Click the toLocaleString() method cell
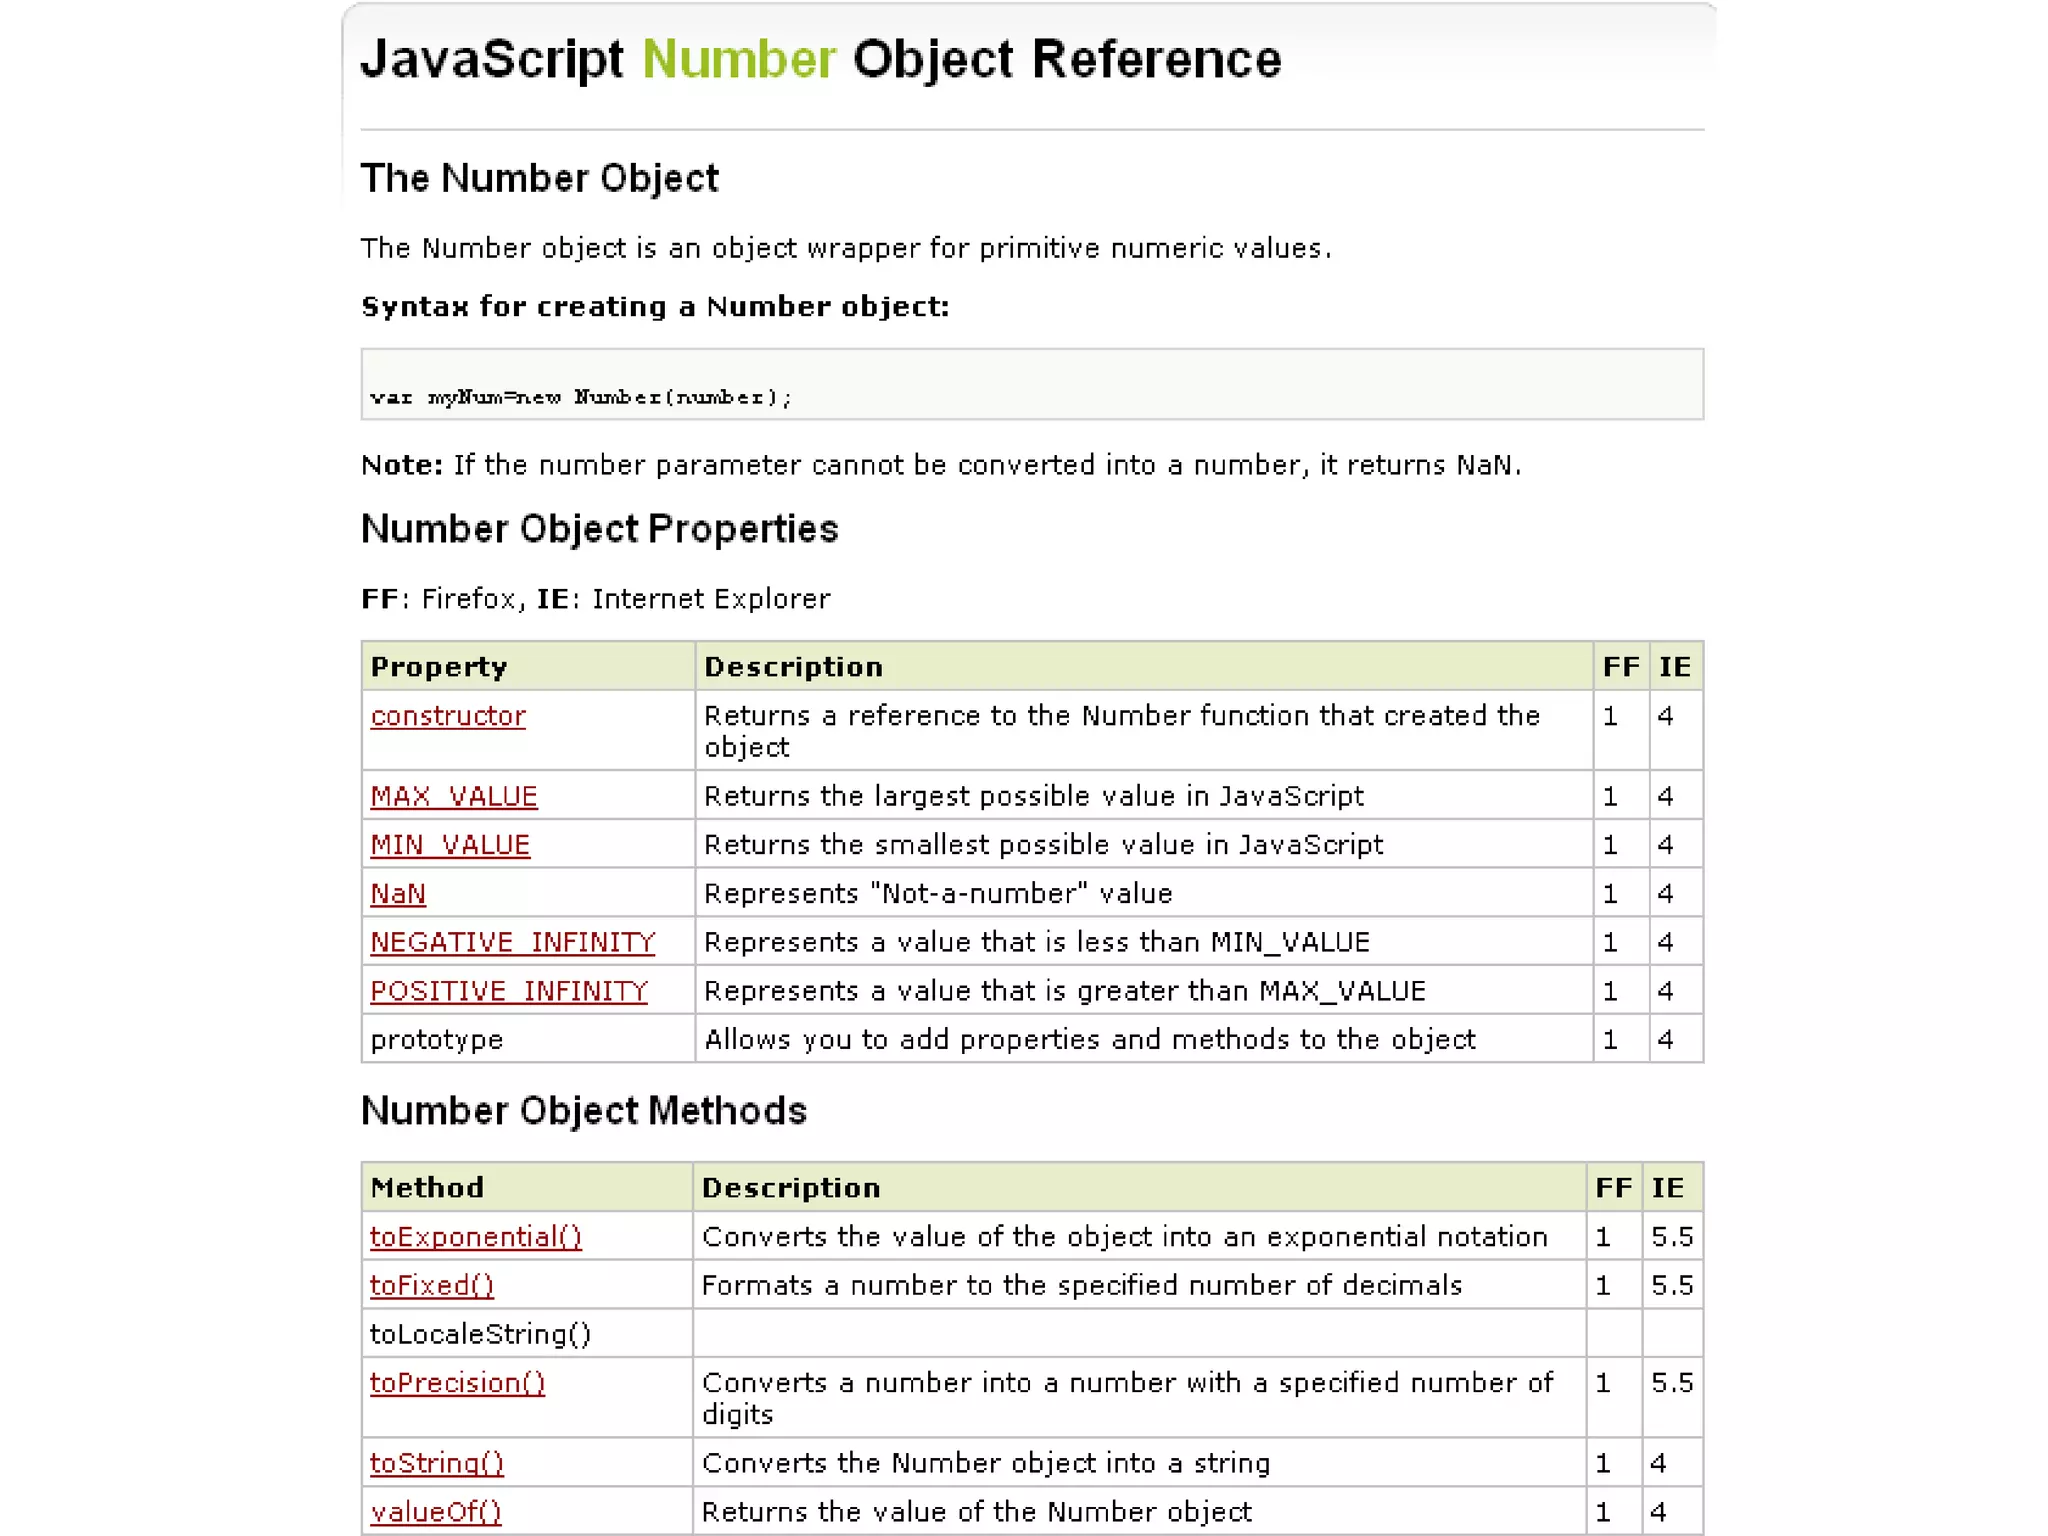This screenshot has width=2048, height=1536. (x=480, y=1334)
